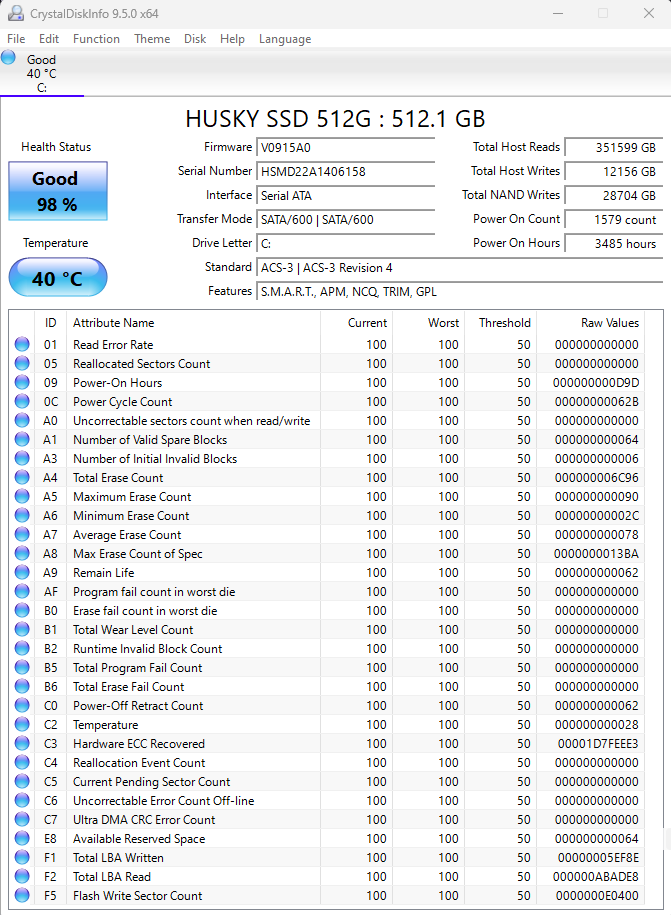
Task: Click the status orb for Current Pending Sector Count
Action: (x=22, y=781)
